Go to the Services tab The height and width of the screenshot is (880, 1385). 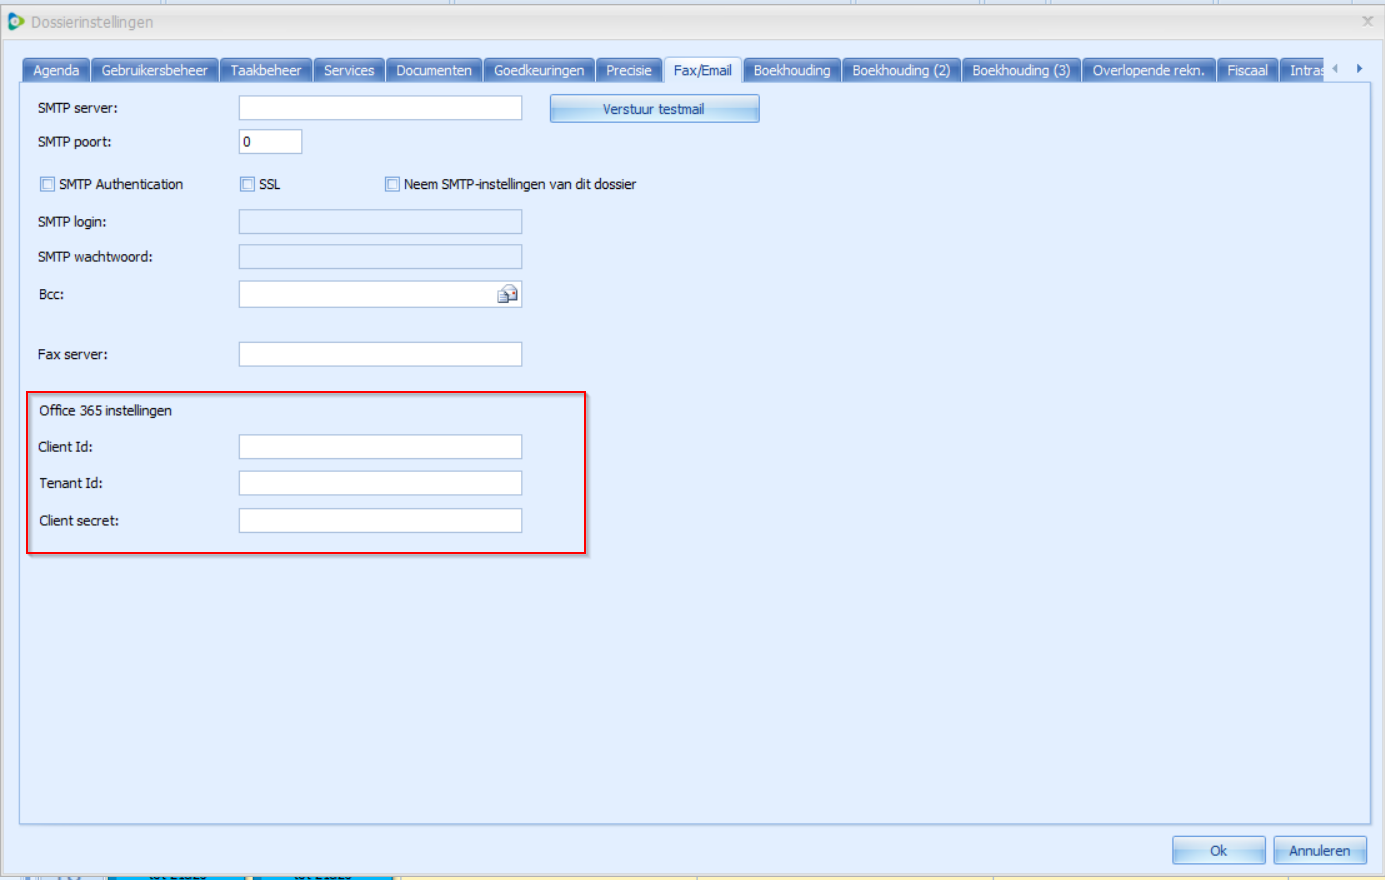[349, 70]
